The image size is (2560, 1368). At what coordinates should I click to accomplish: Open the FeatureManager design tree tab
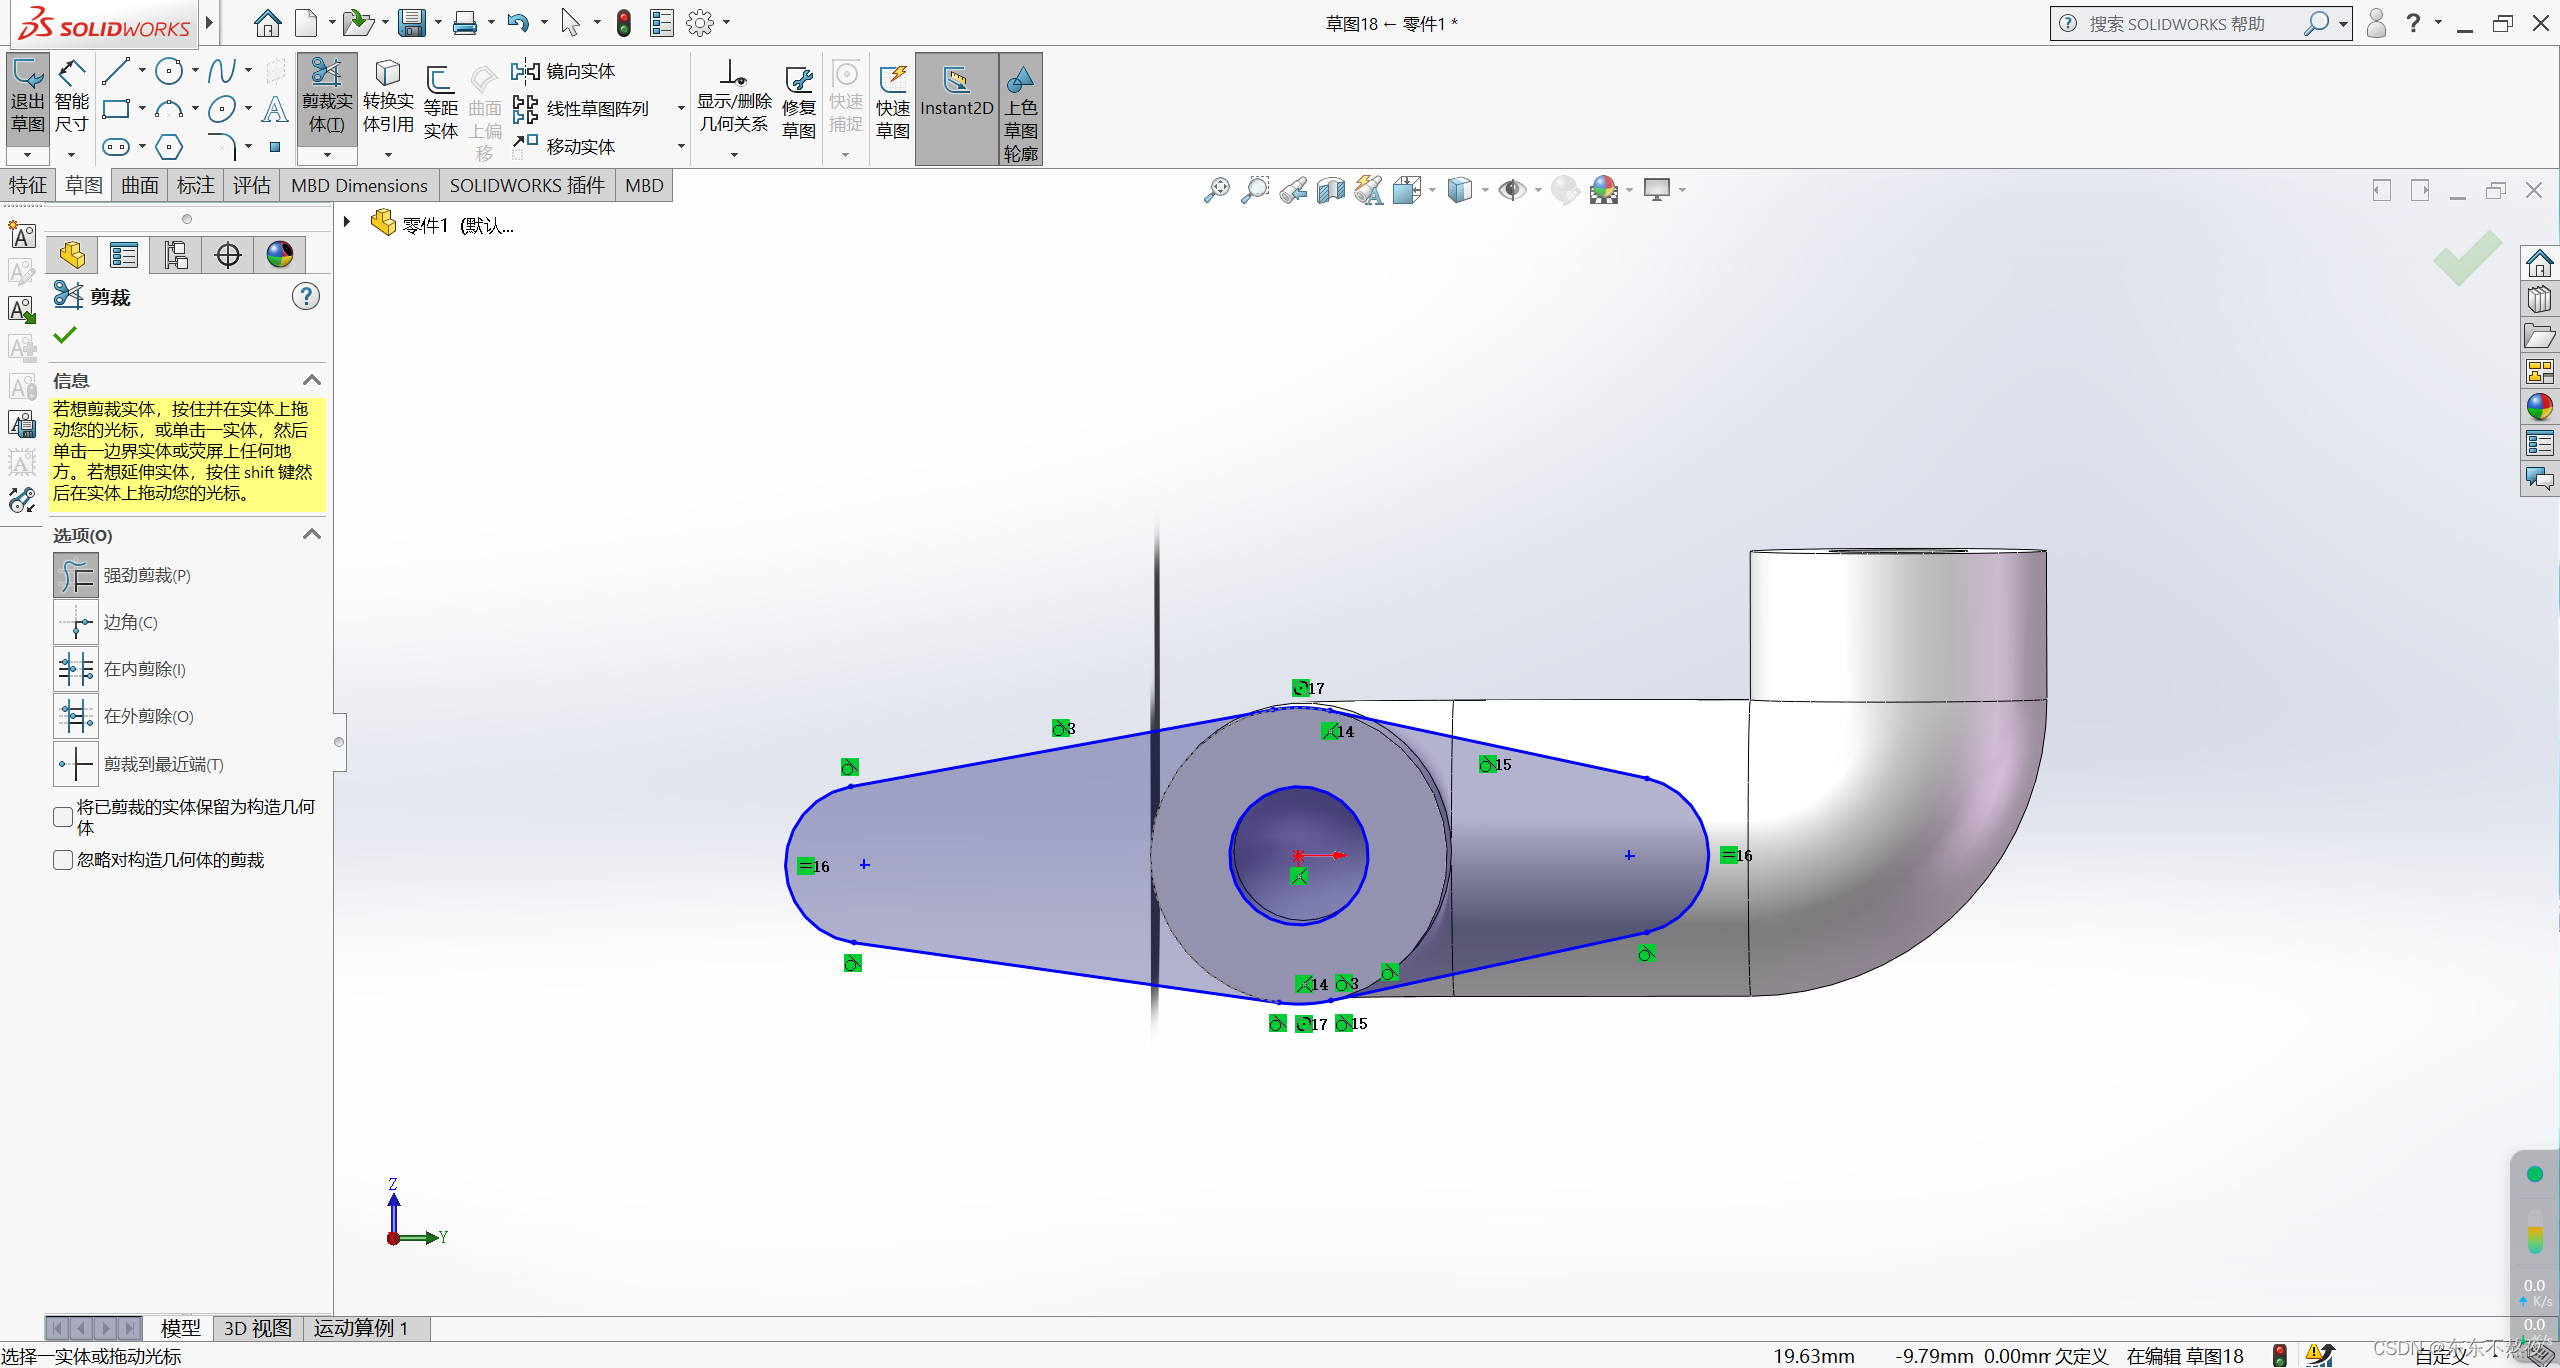point(72,255)
